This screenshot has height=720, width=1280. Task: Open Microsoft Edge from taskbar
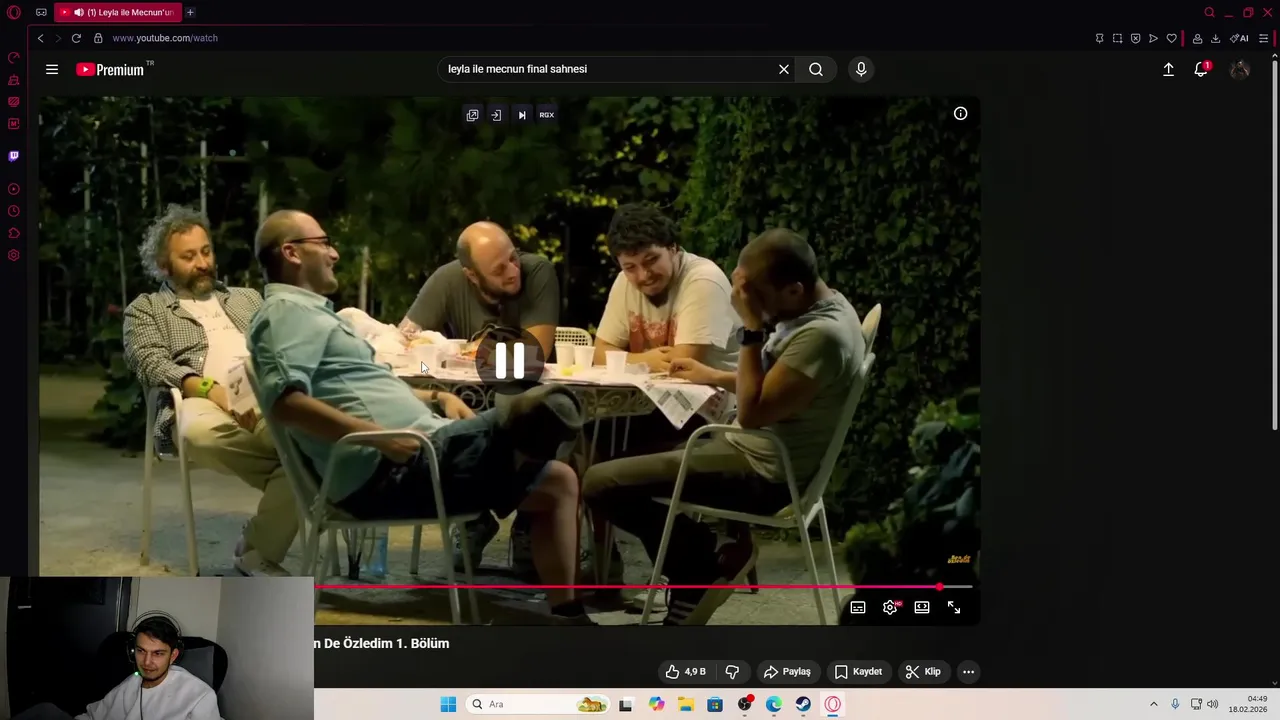pyautogui.click(x=774, y=704)
